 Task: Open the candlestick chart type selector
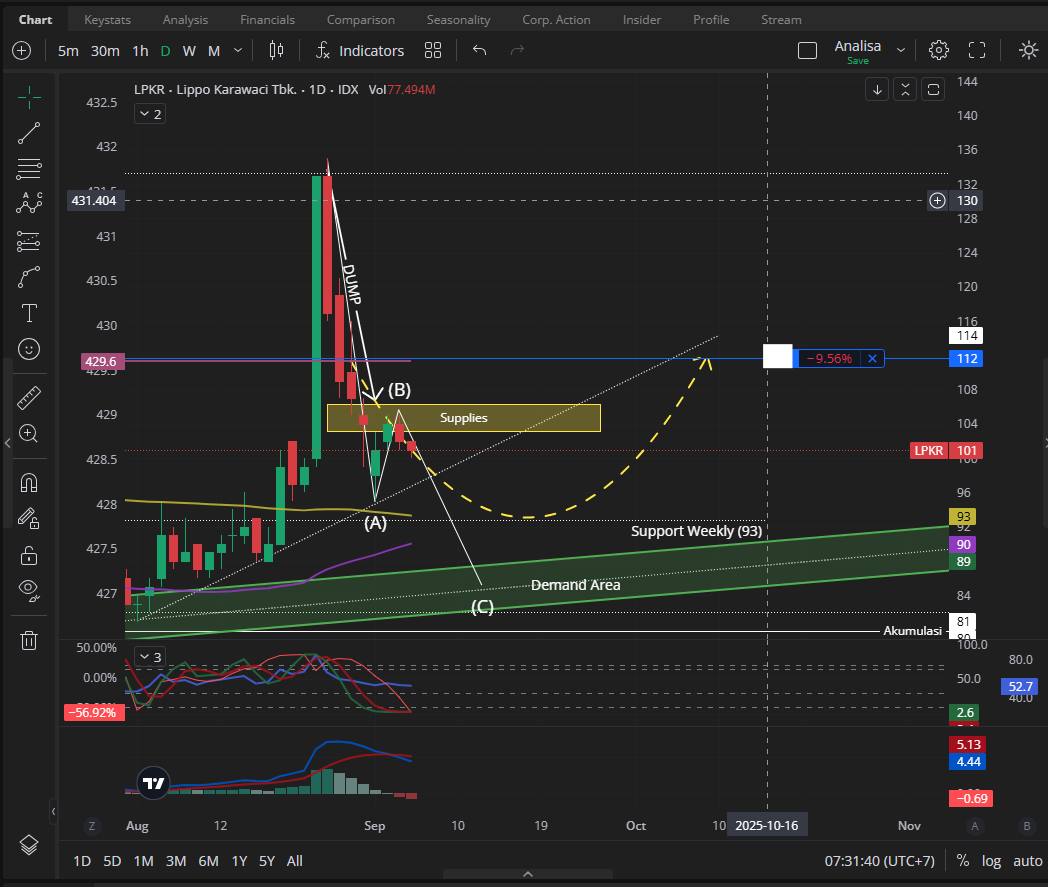pos(276,51)
